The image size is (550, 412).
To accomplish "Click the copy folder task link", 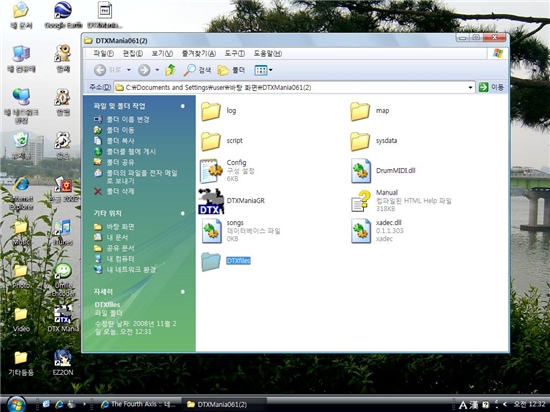I will 114,141.
